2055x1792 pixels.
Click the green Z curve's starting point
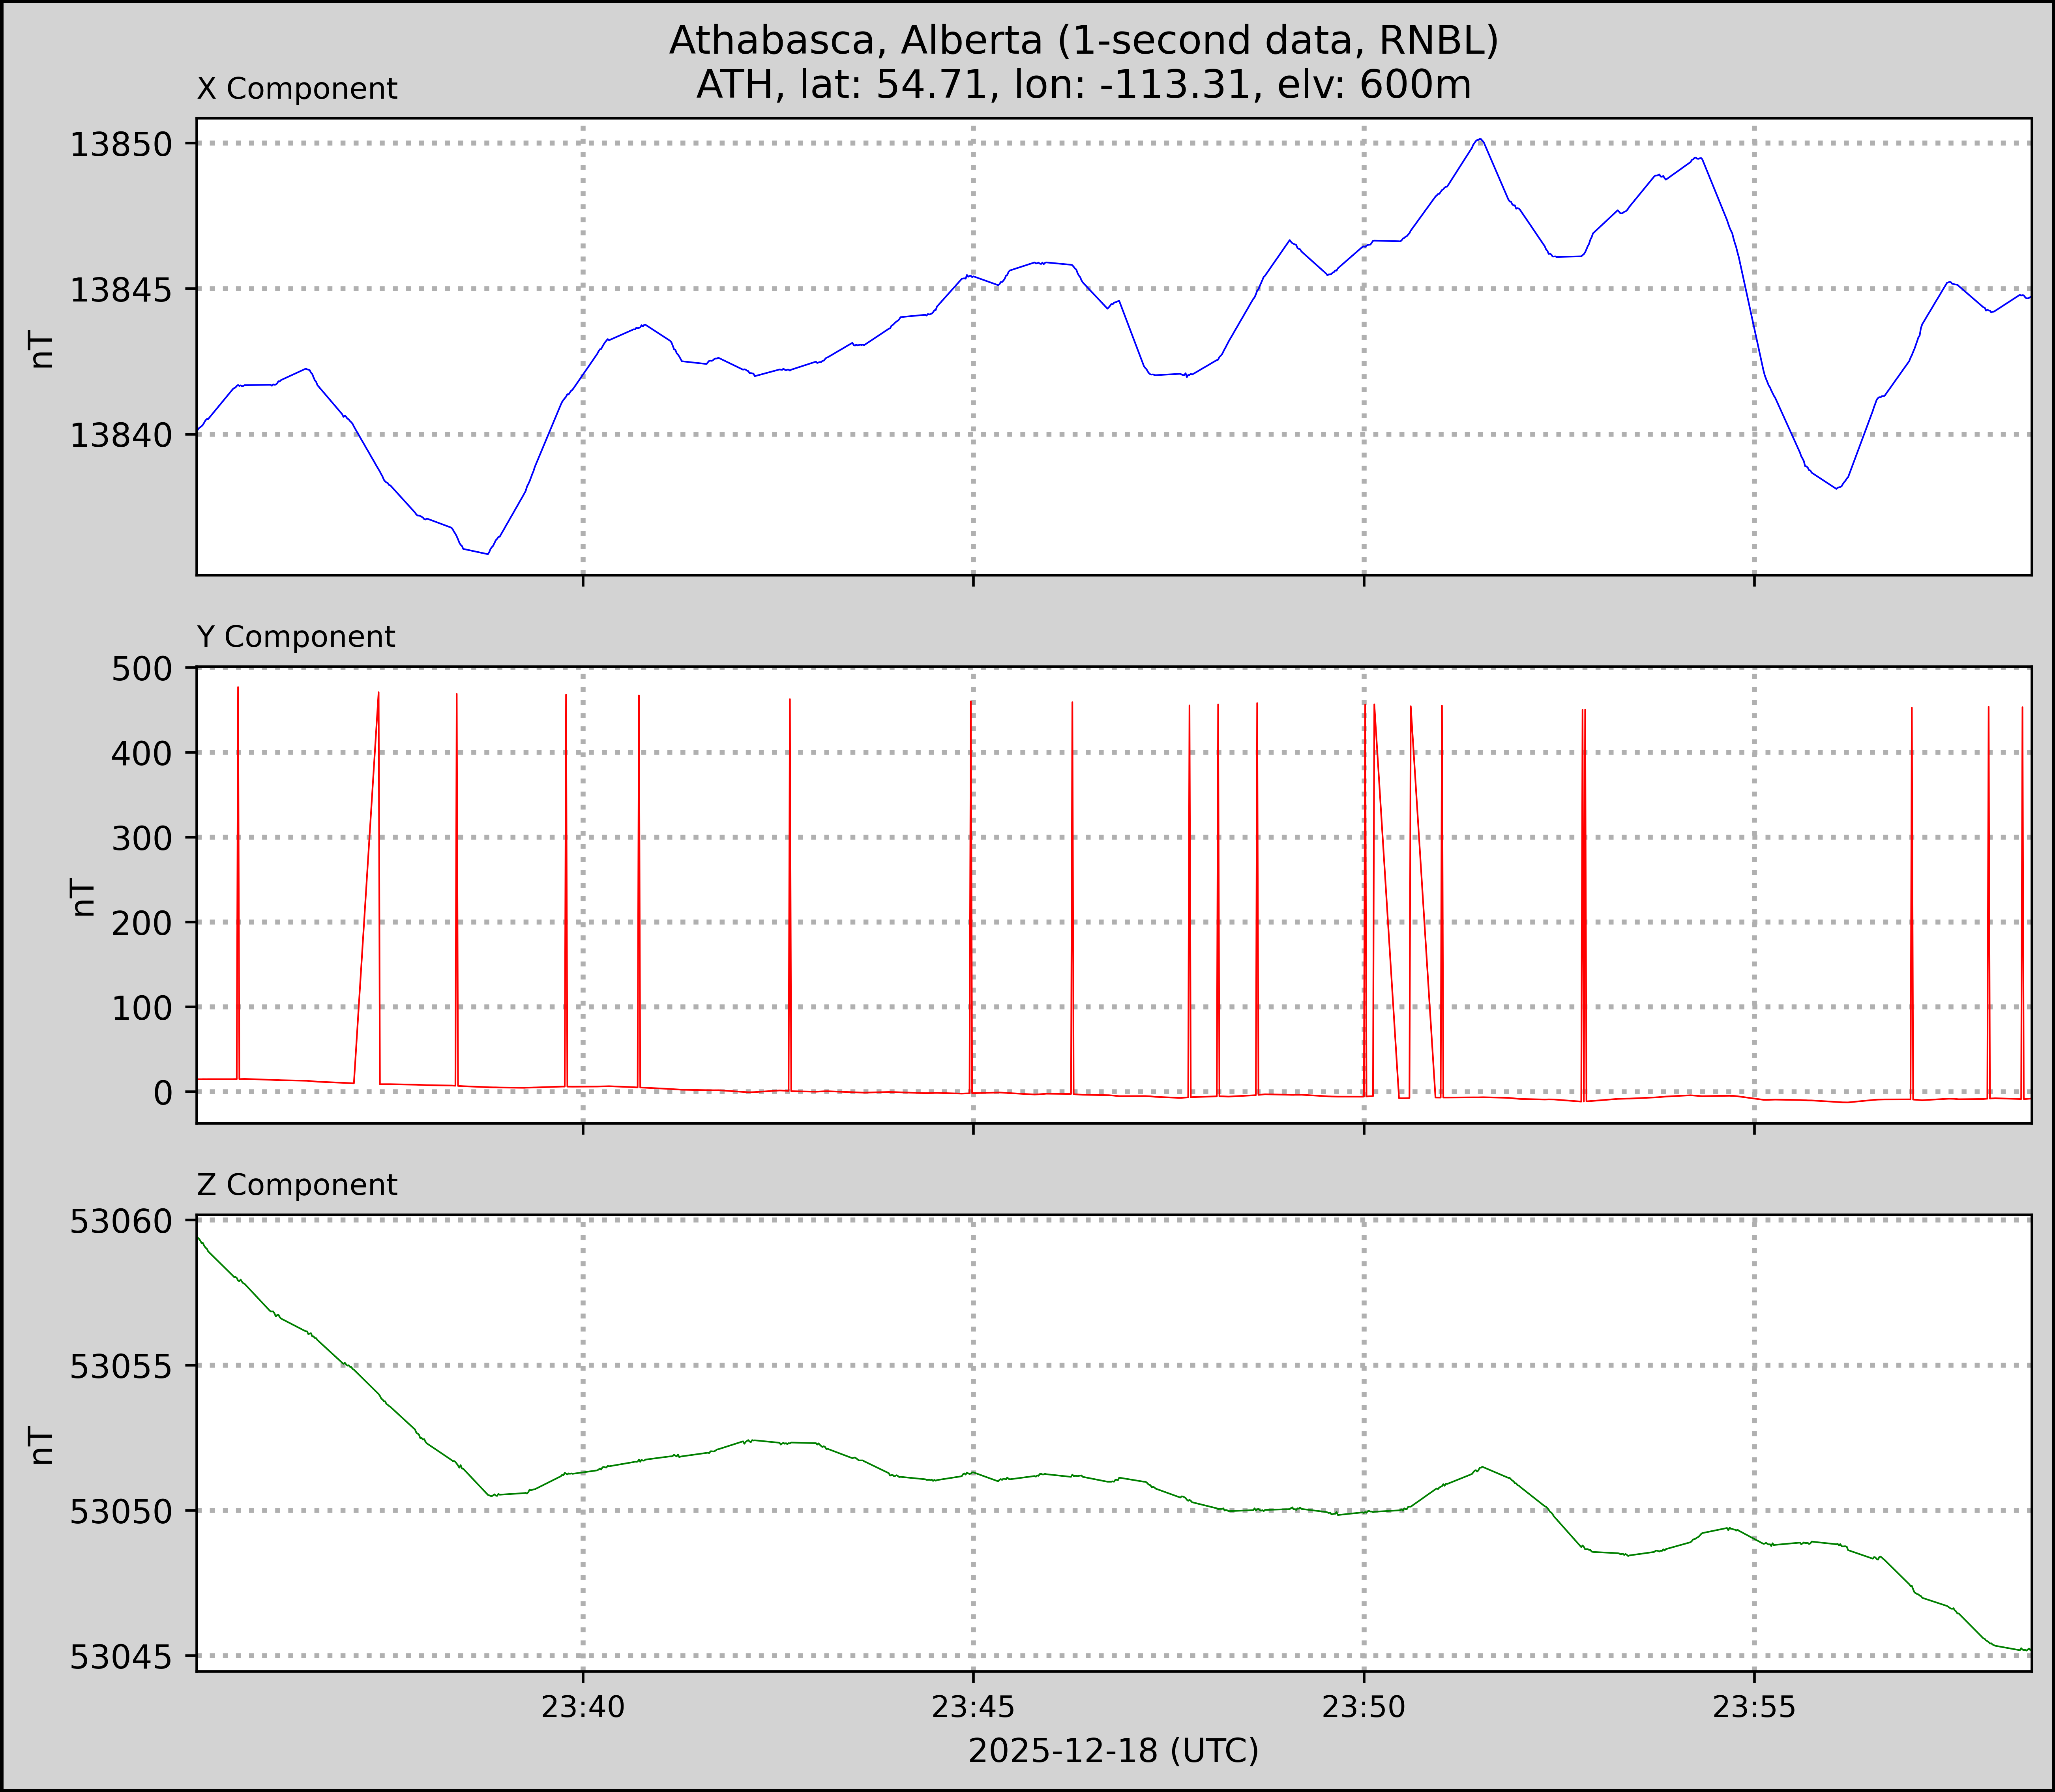198,1237
